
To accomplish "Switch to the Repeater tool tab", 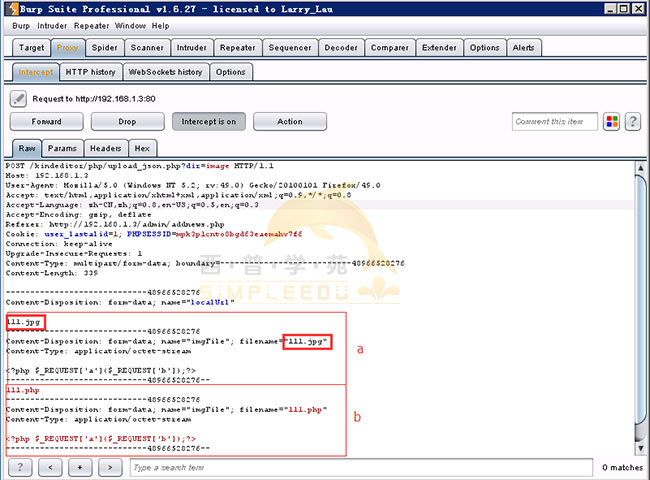I will coord(238,48).
